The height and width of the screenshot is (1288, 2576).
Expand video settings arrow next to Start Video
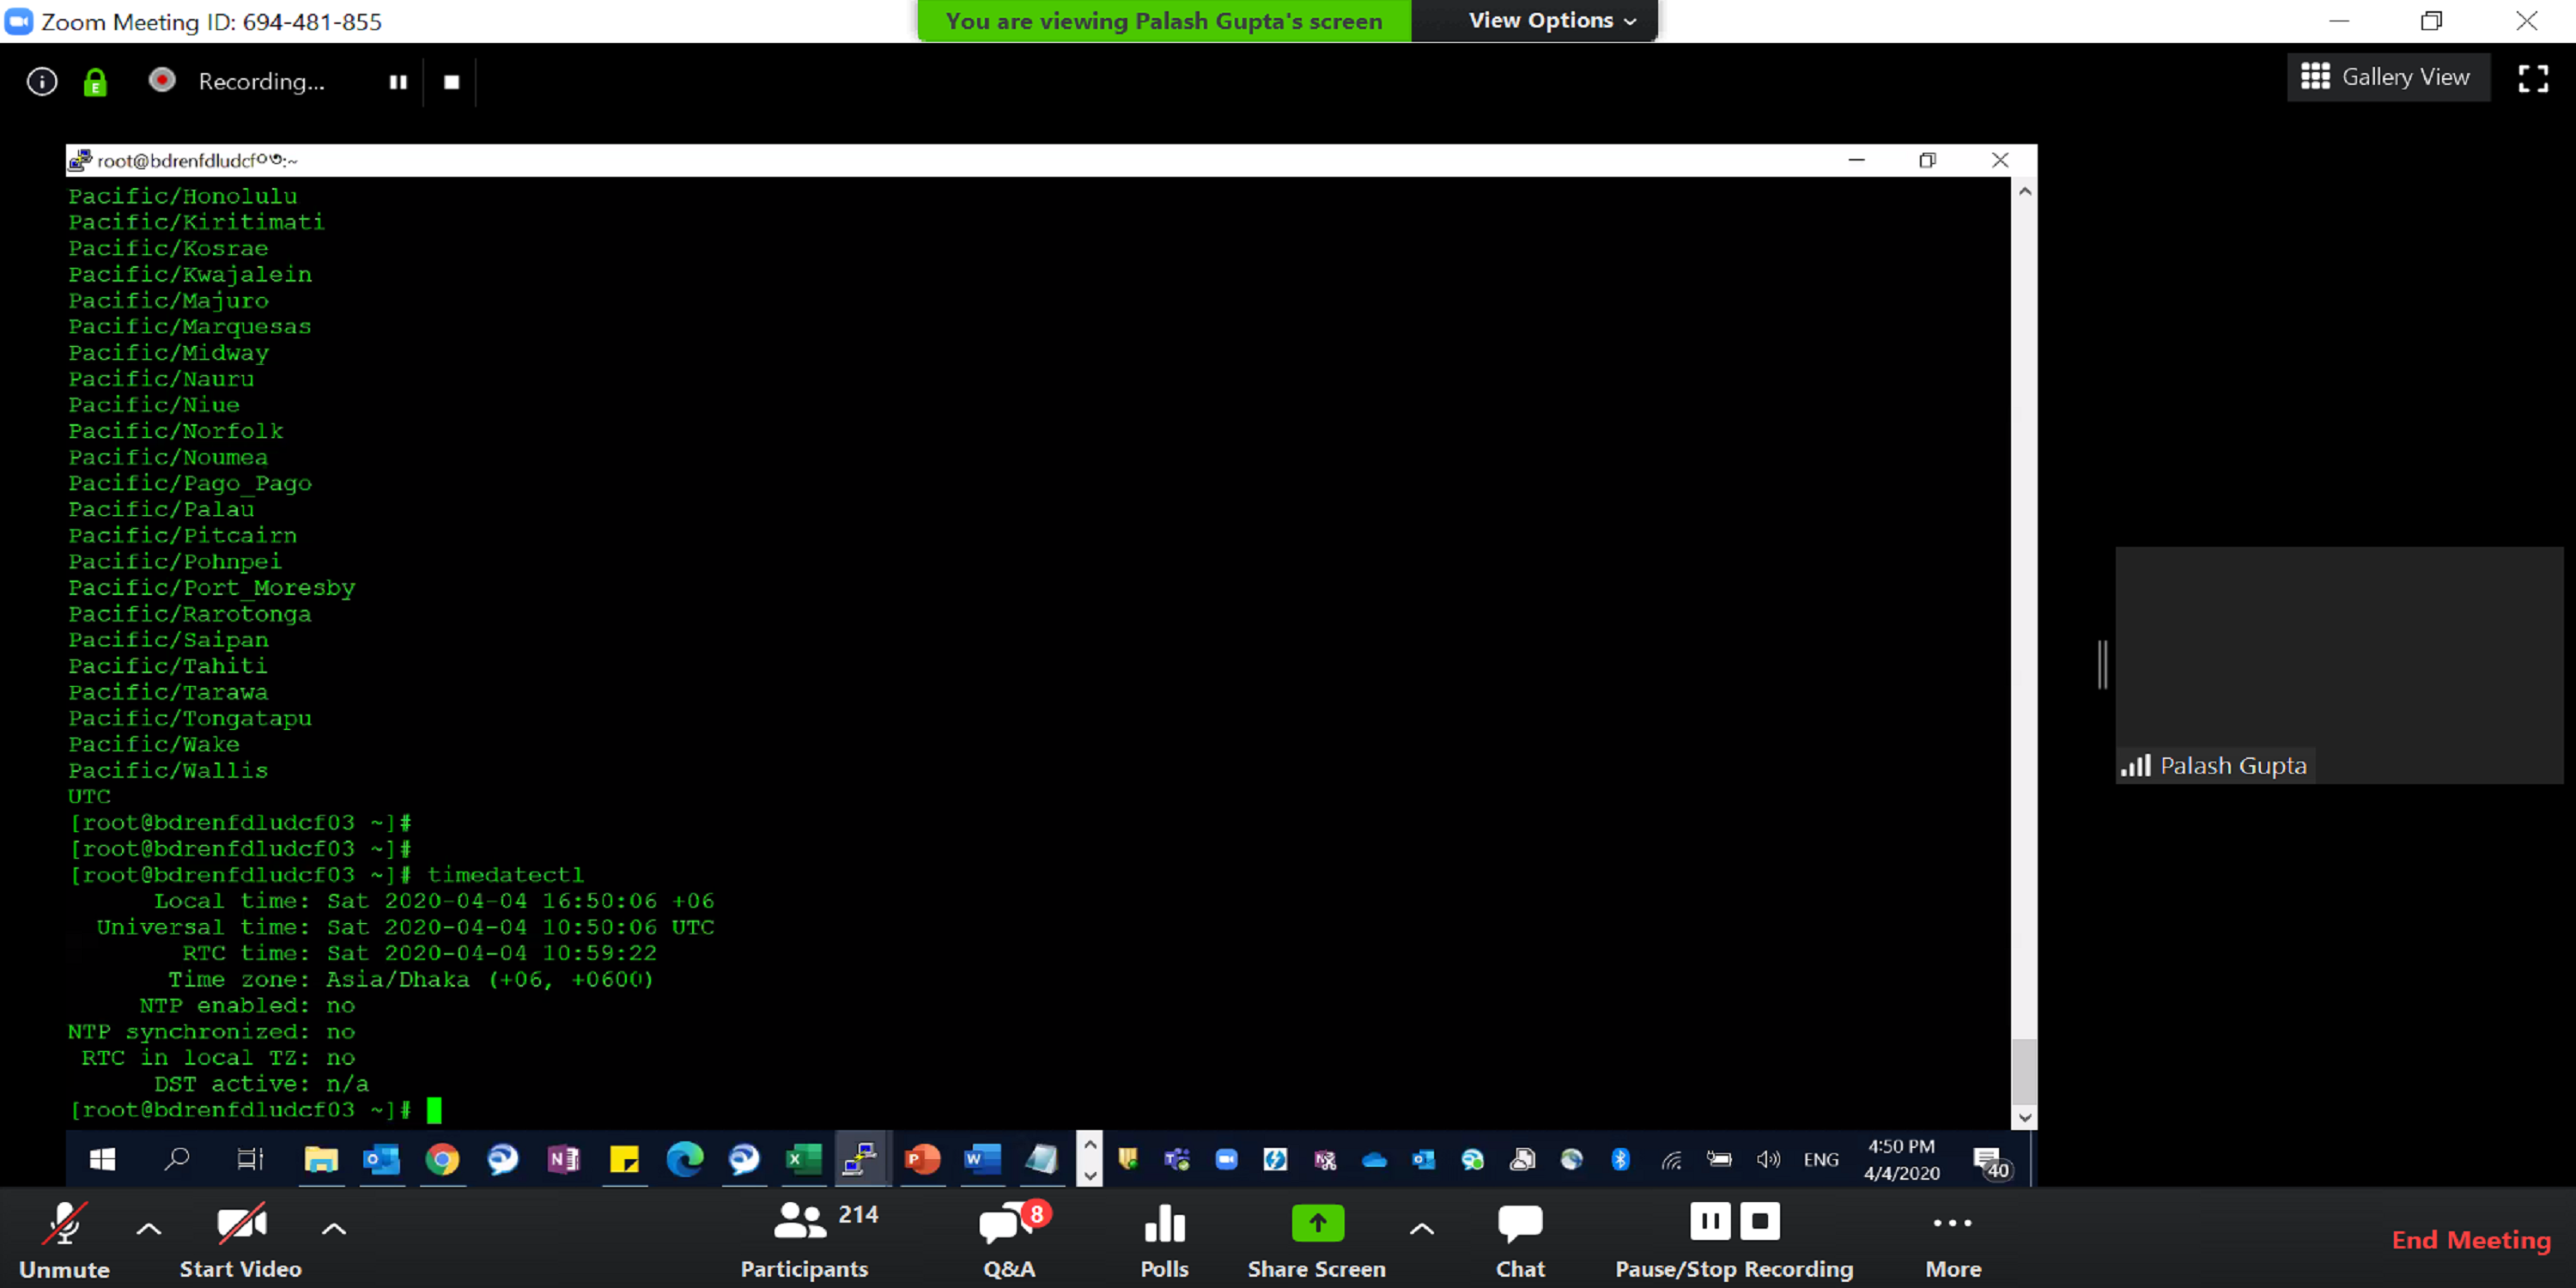point(334,1228)
